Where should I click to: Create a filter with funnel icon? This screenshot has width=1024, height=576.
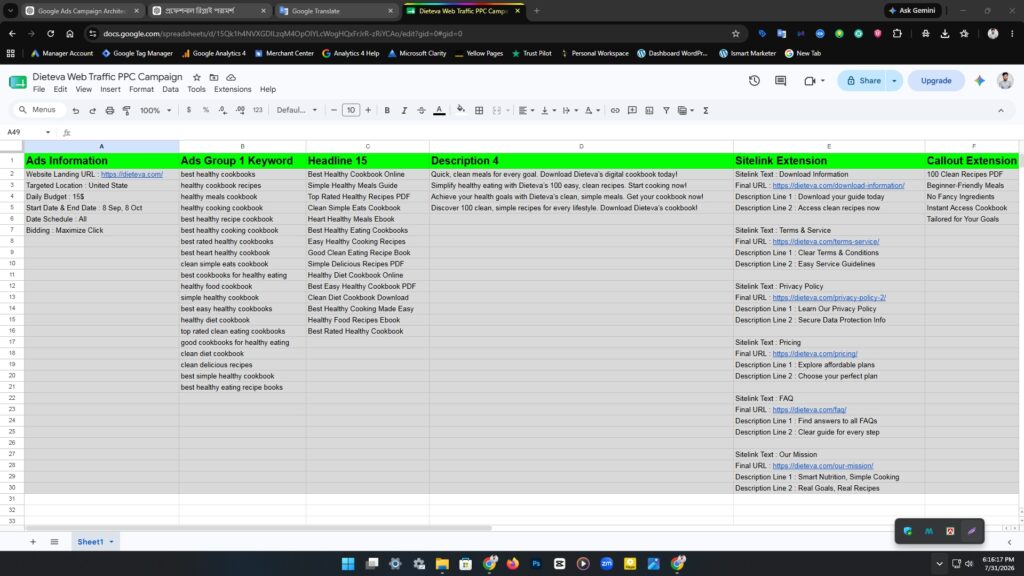click(x=666, y=110)
